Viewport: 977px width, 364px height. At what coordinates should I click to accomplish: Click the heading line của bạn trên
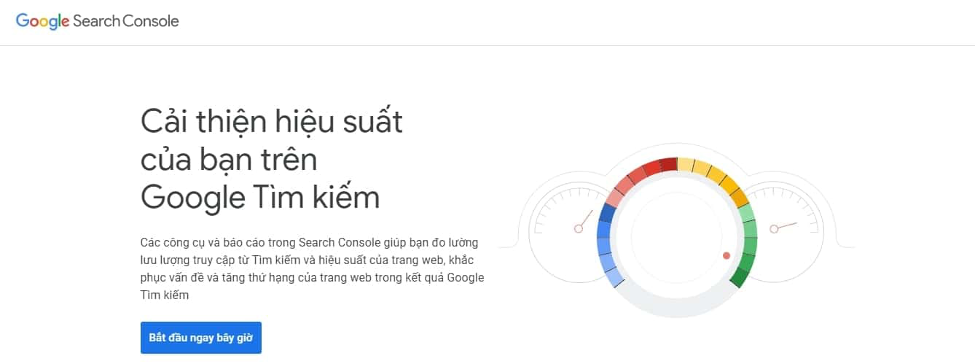pyautogui.click(x=229, y=160)
